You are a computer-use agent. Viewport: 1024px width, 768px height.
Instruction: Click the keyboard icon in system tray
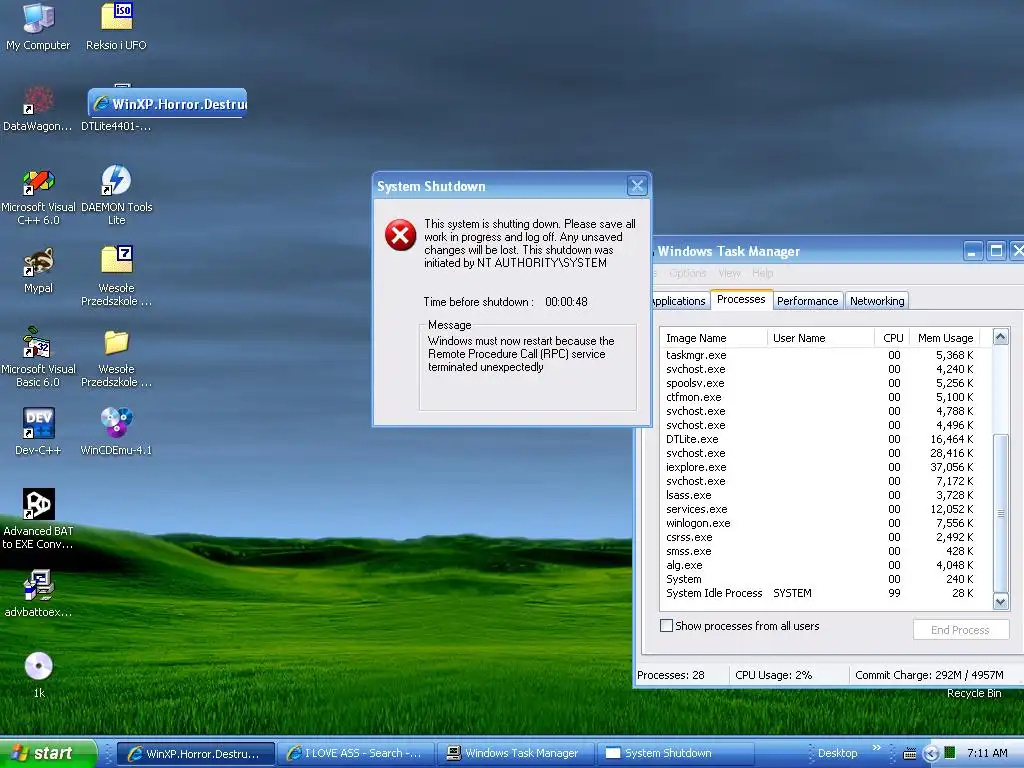tap(910, 754)
